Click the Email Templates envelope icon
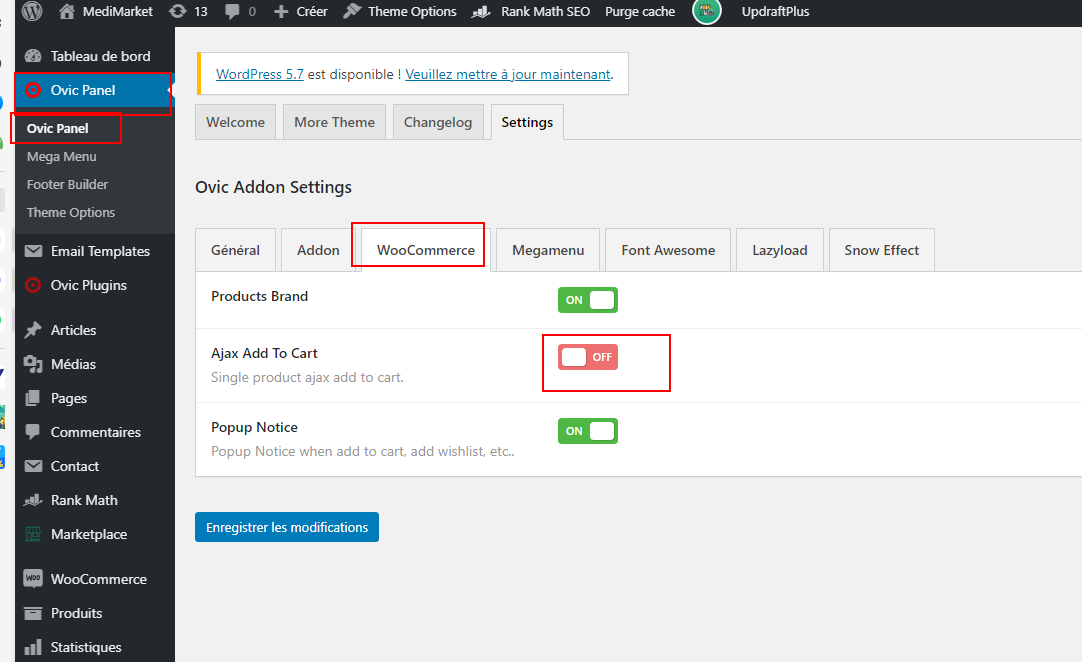1082x662 pixels. point(33,251)
